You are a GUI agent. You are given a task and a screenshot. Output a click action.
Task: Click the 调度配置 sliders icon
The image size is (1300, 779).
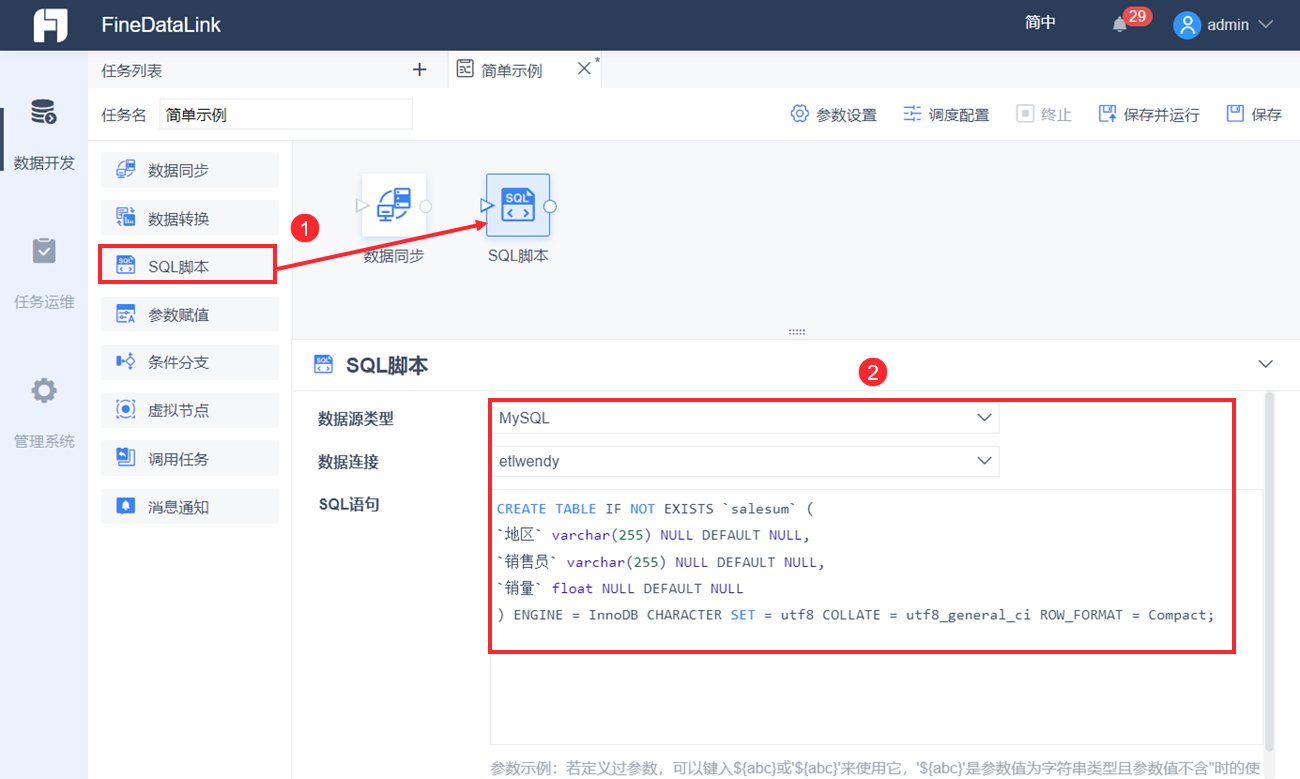click(x=912, y=114)
